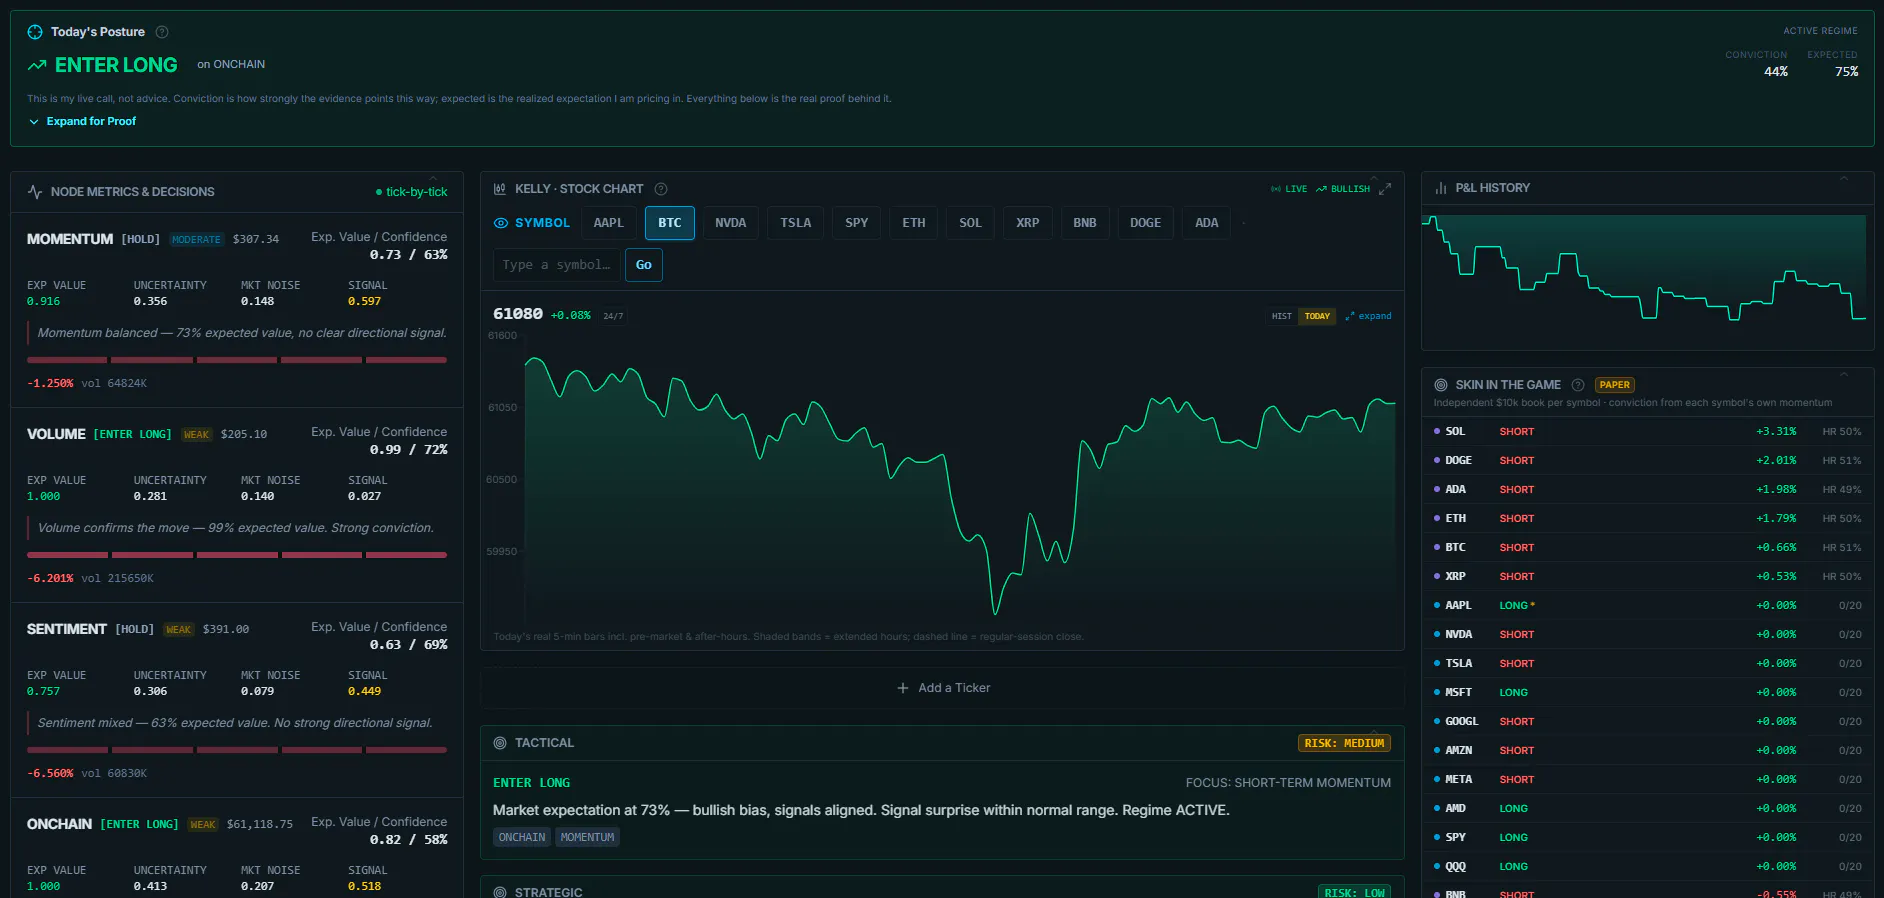Collapse the Node Metrics & Decisions panel

pyautogui.click(x=433, y=178)
